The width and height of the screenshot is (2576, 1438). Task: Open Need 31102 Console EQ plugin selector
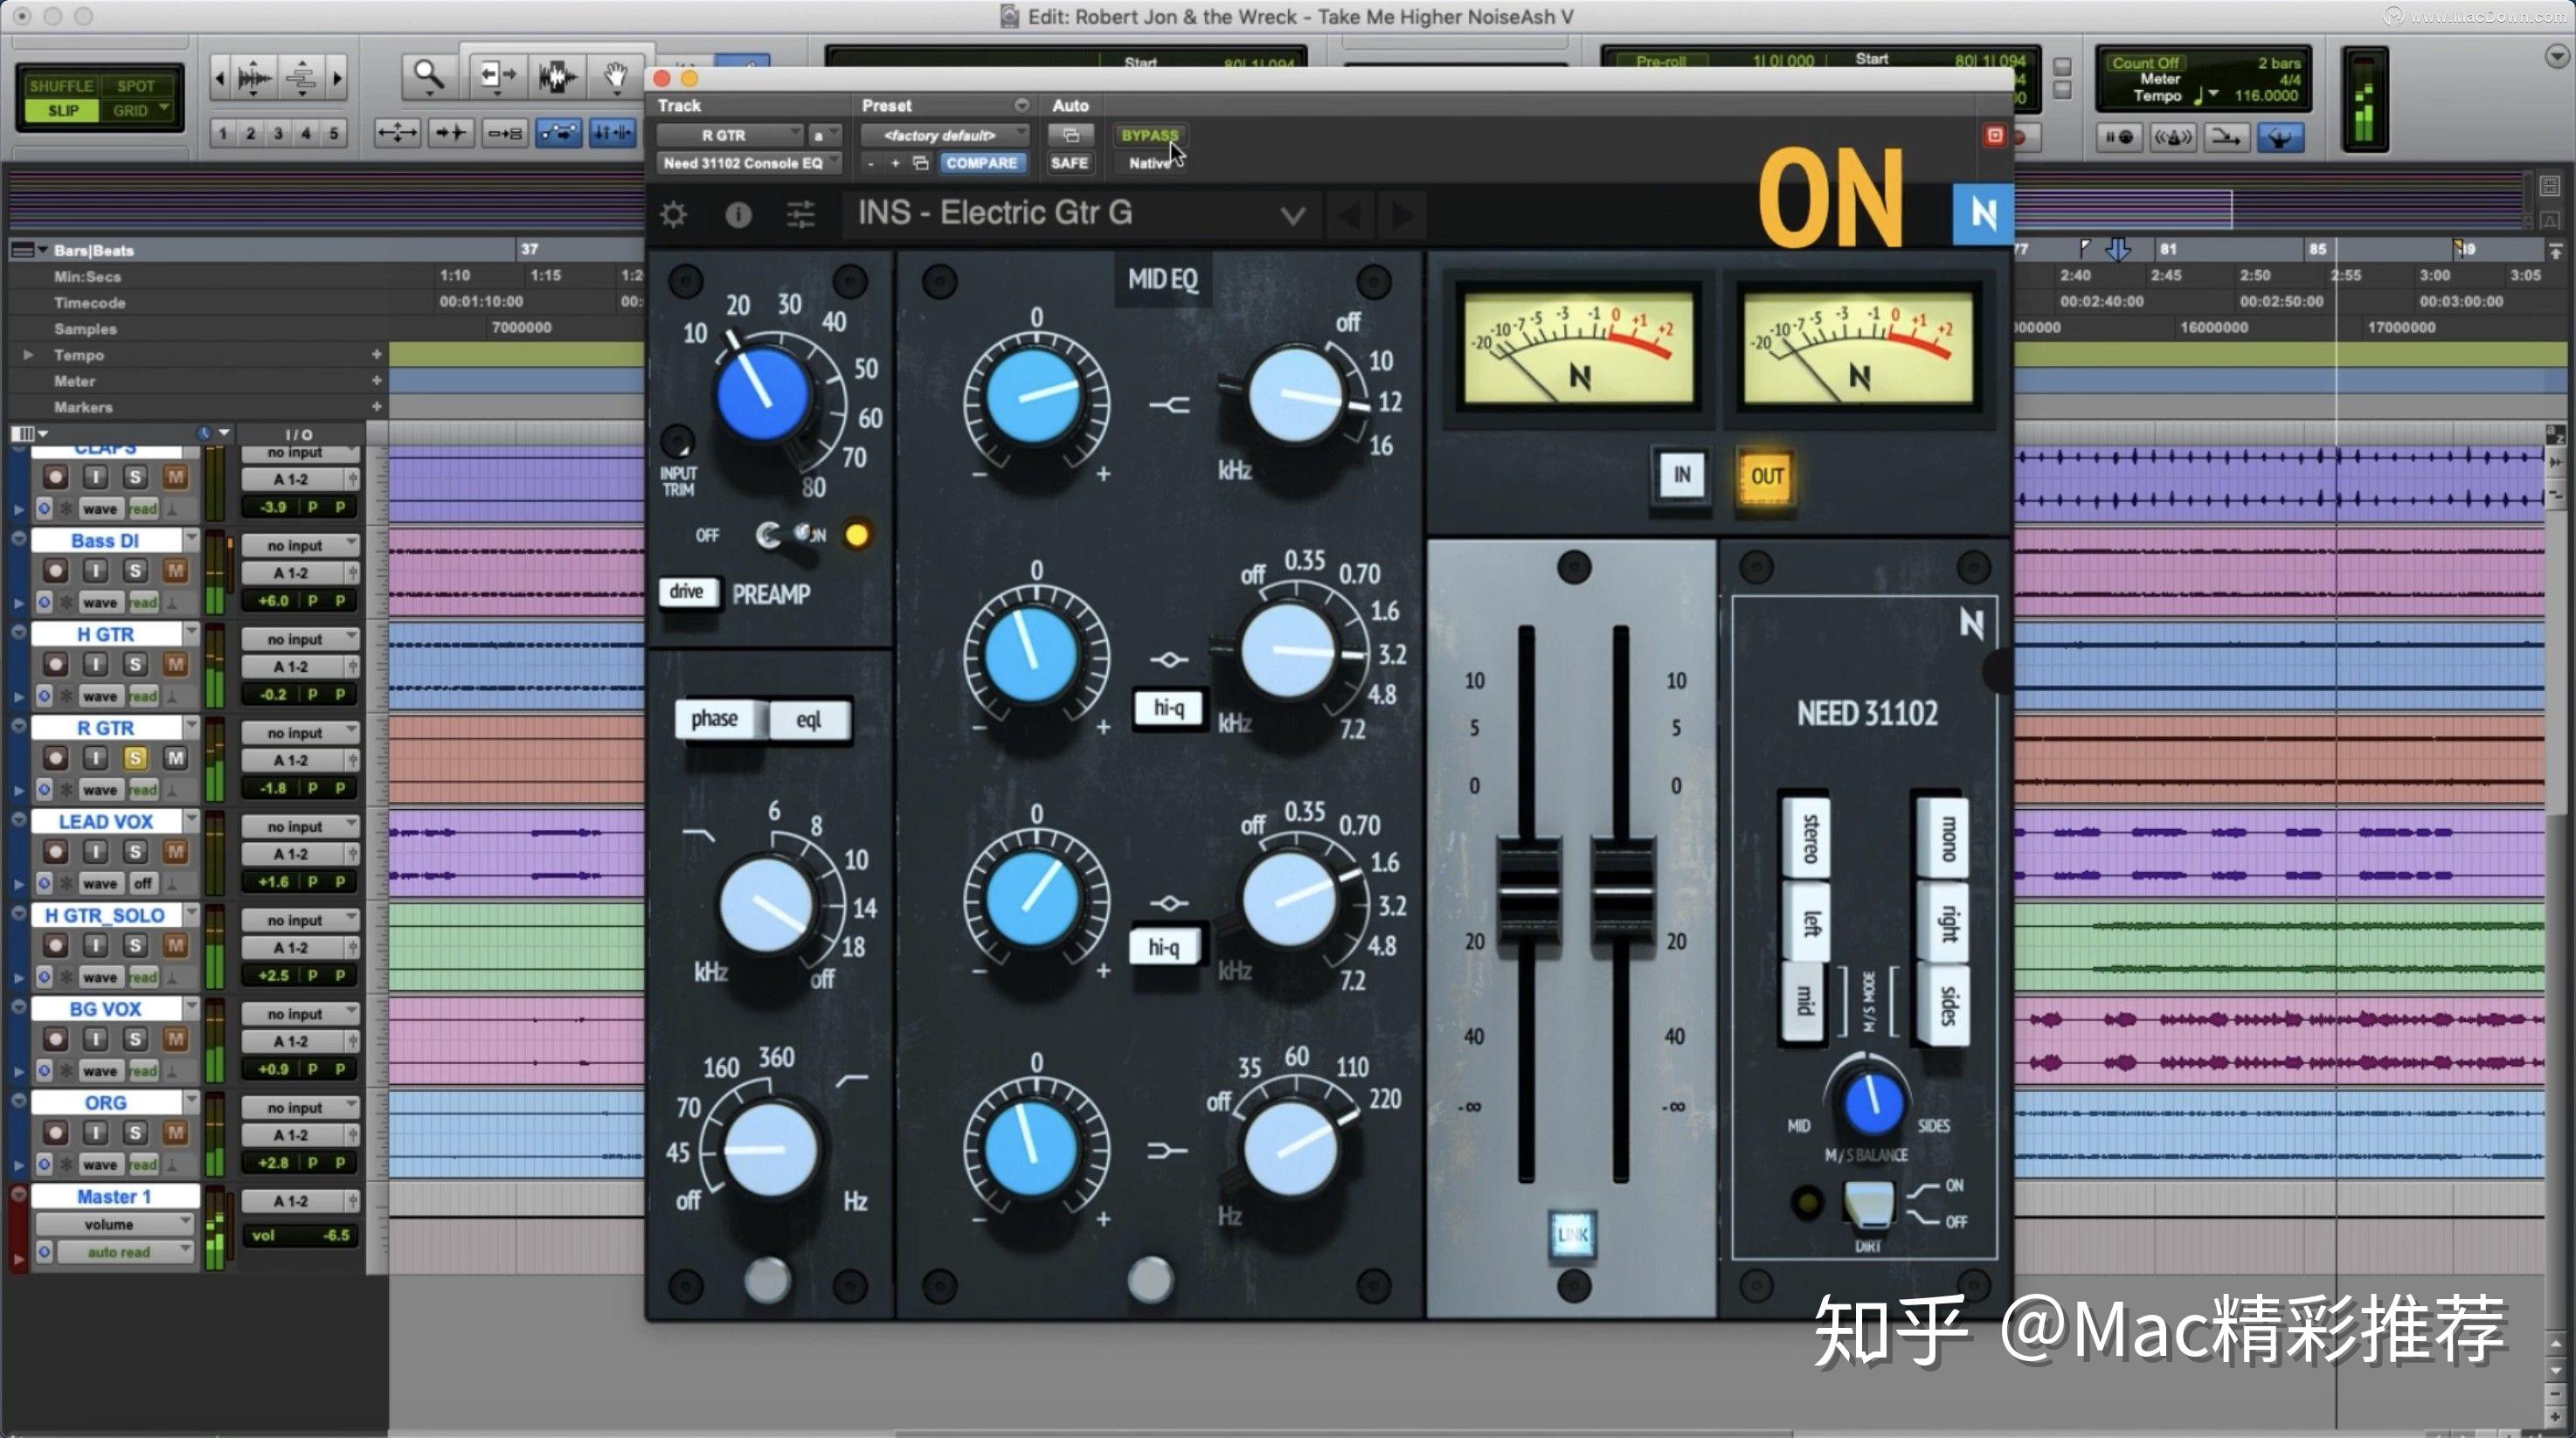749,163
